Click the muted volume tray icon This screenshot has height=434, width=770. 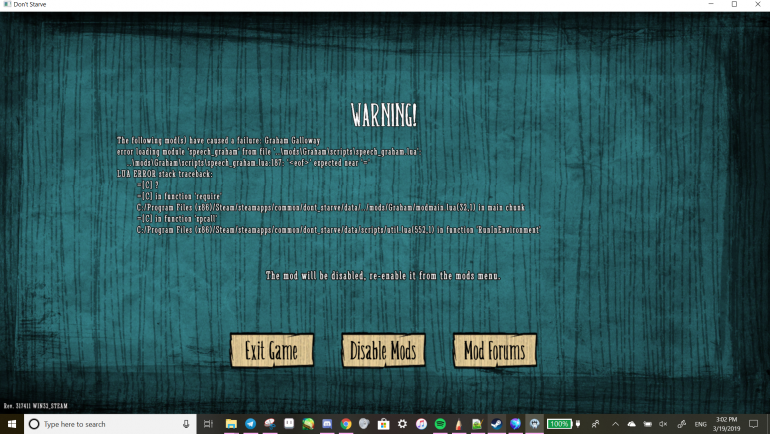pyautogui.click(x=663, y=424)
